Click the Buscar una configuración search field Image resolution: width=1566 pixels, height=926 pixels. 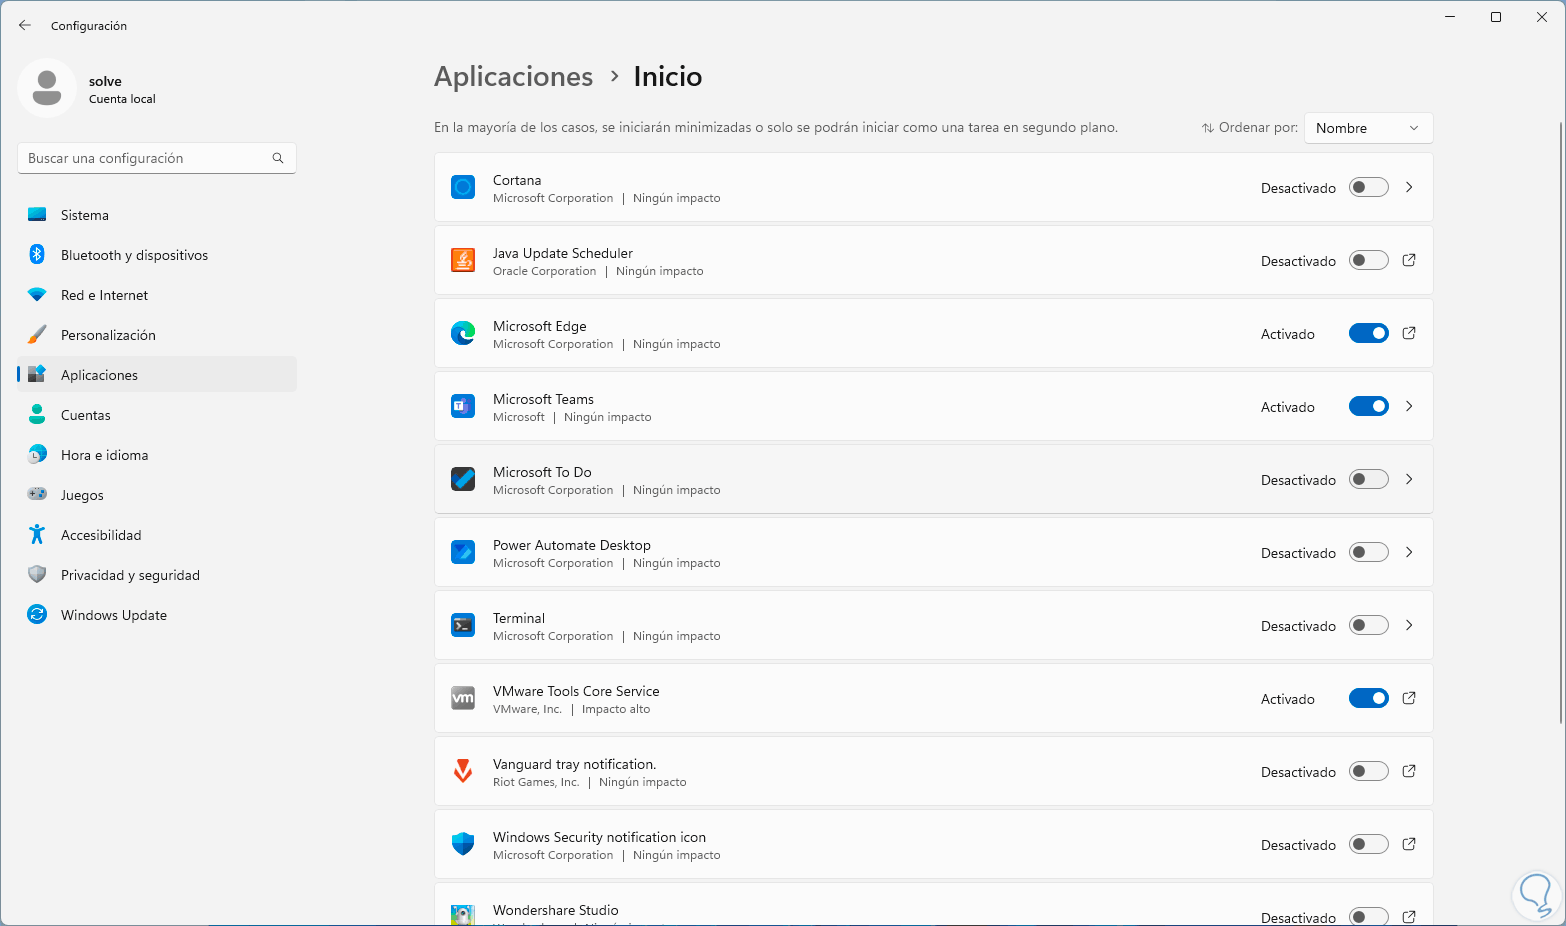click(x=148, y=158)
